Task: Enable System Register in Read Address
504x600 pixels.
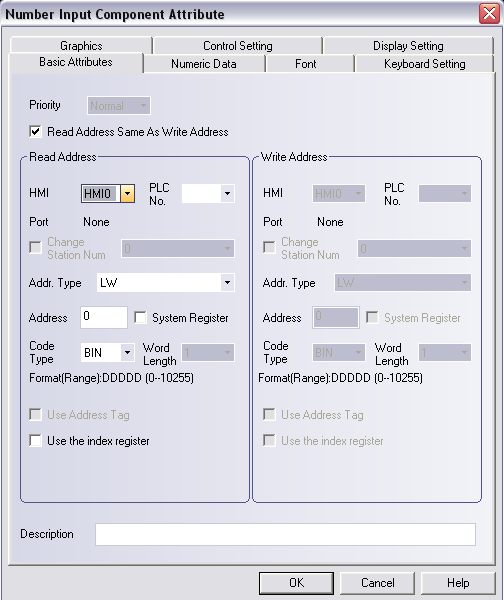Action: (x=140, y=317)
